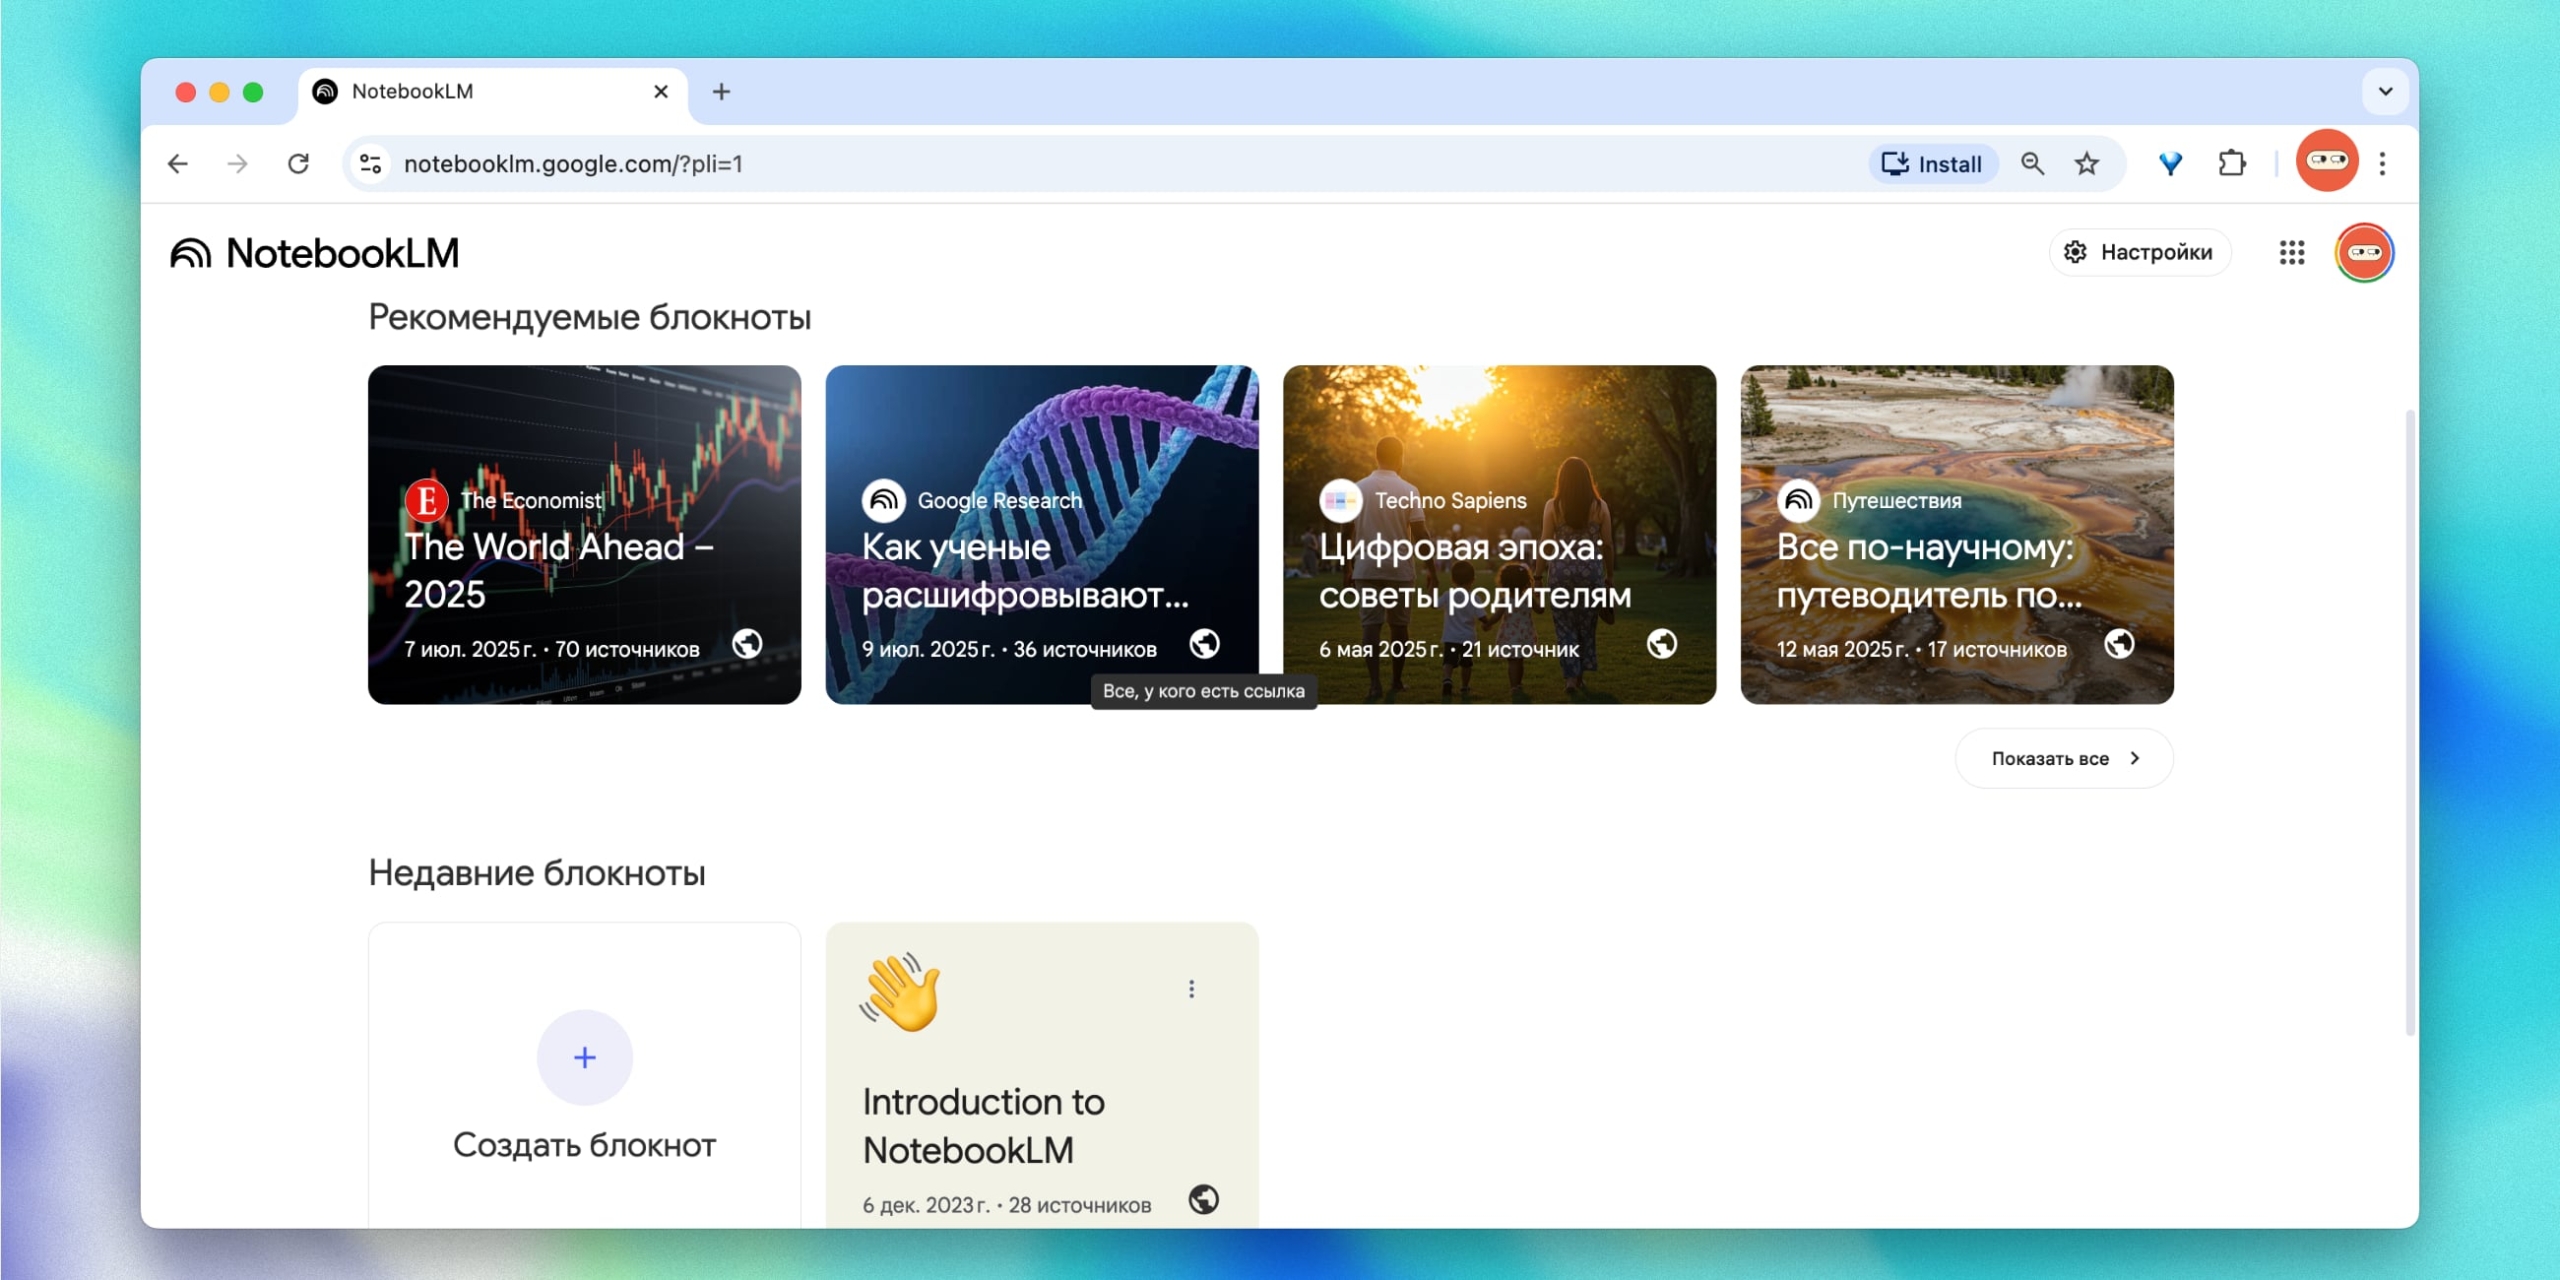
Task: Click the Install app button
Action: point(1932,164)
